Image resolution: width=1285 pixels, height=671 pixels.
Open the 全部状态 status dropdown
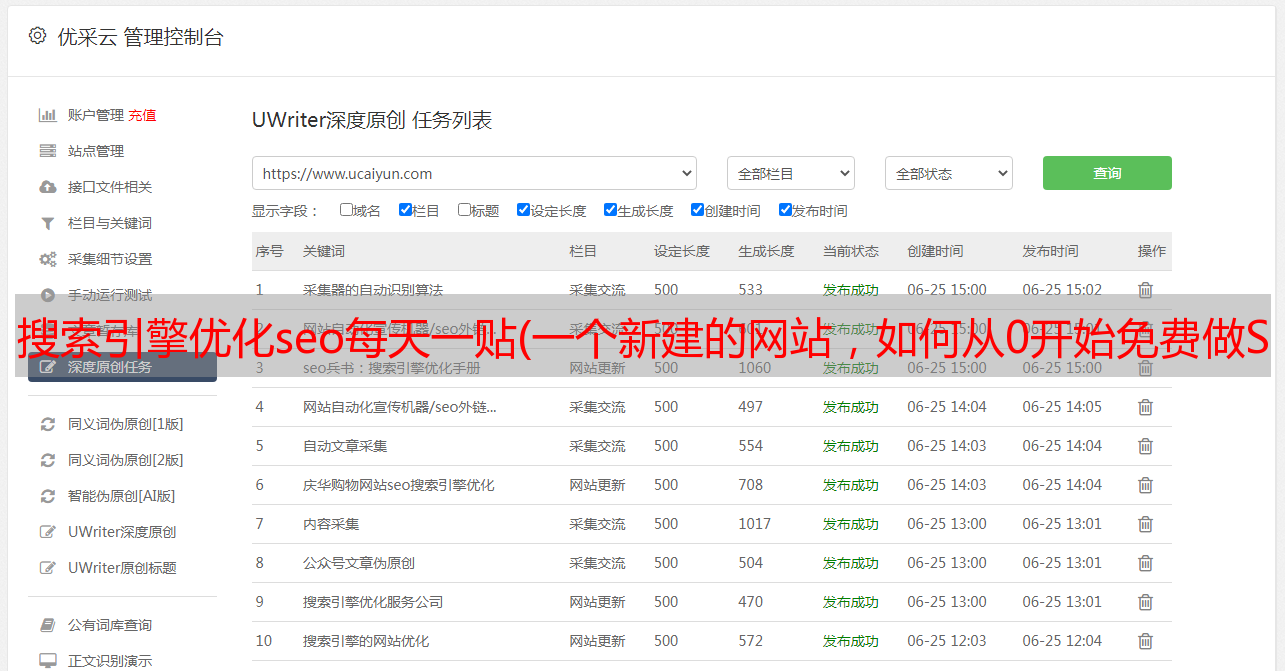(x=949, y=173)
